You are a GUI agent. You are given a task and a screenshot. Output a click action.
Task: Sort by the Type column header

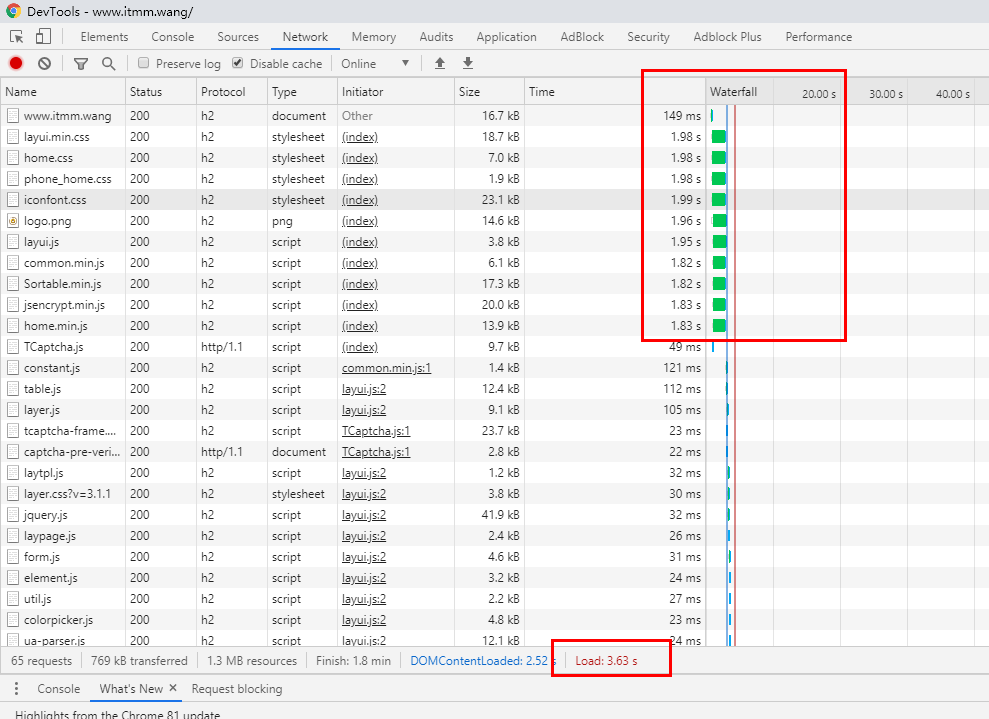pyautogui.click(x=303, y=91)
